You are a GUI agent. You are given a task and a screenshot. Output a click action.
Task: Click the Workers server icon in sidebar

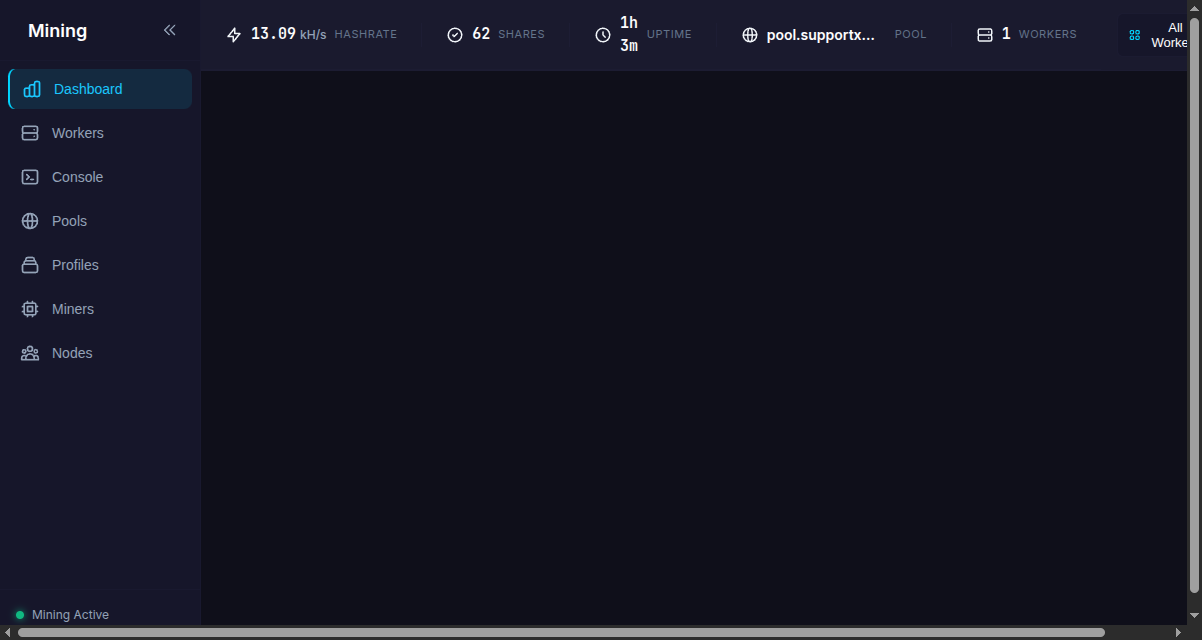[x=30, y=133]
